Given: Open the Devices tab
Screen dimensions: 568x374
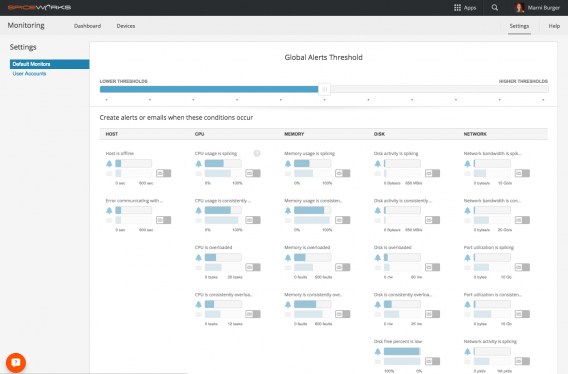Looking at the screenshot, I should [126, 26].
